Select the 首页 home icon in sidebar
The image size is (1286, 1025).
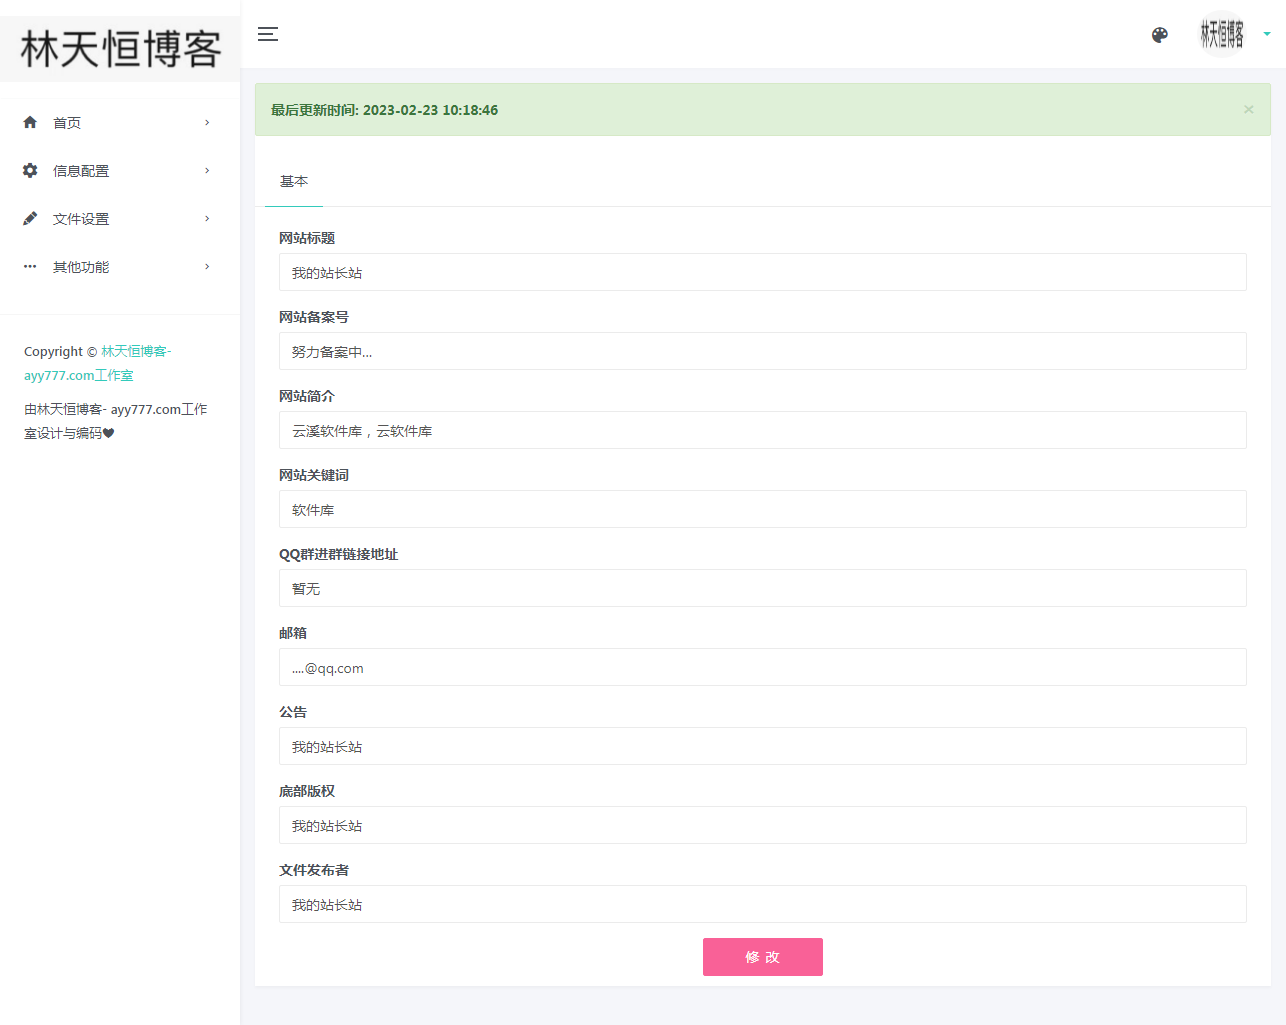[x=30, y=122]
